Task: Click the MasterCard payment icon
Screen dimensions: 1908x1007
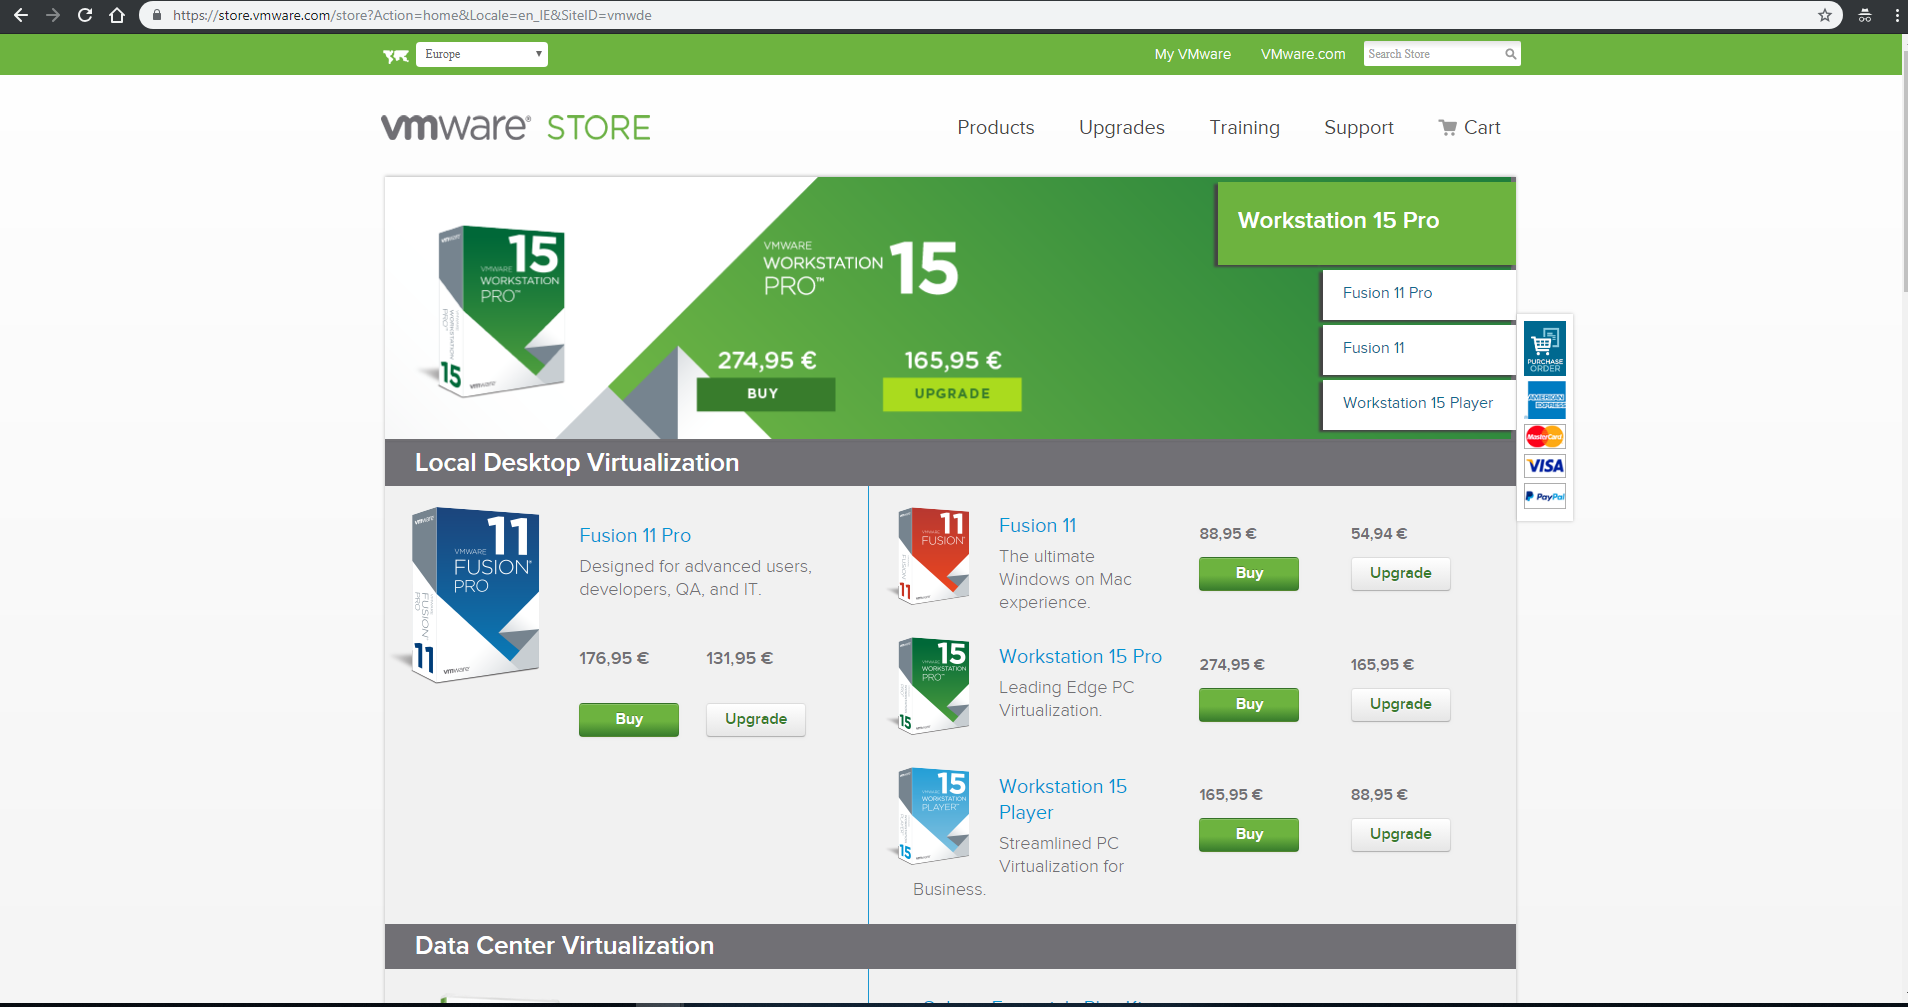Action: (1545, 436)
